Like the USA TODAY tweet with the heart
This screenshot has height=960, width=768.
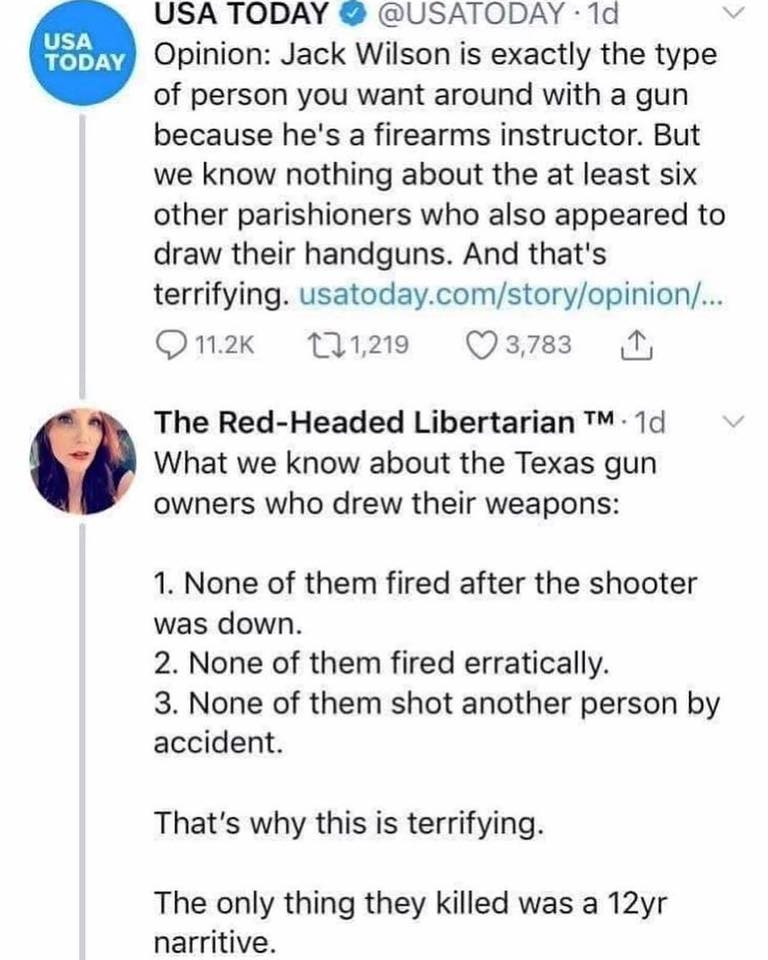pyautogui.click(x=483, y=345)
